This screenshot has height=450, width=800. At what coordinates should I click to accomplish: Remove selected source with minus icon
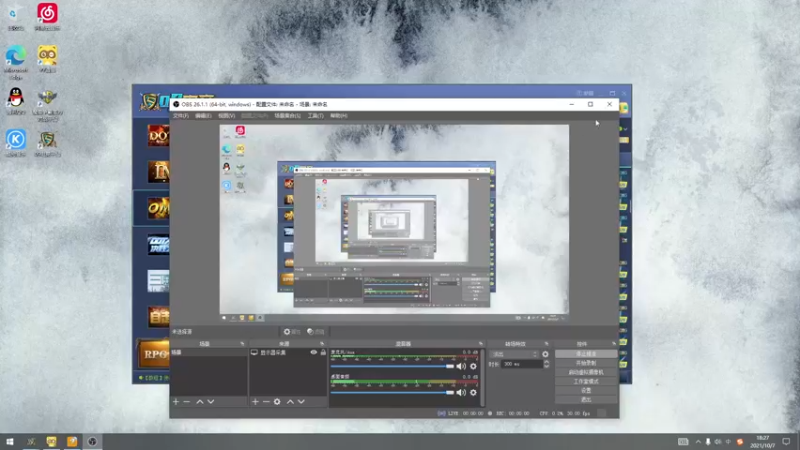(266, 402)
